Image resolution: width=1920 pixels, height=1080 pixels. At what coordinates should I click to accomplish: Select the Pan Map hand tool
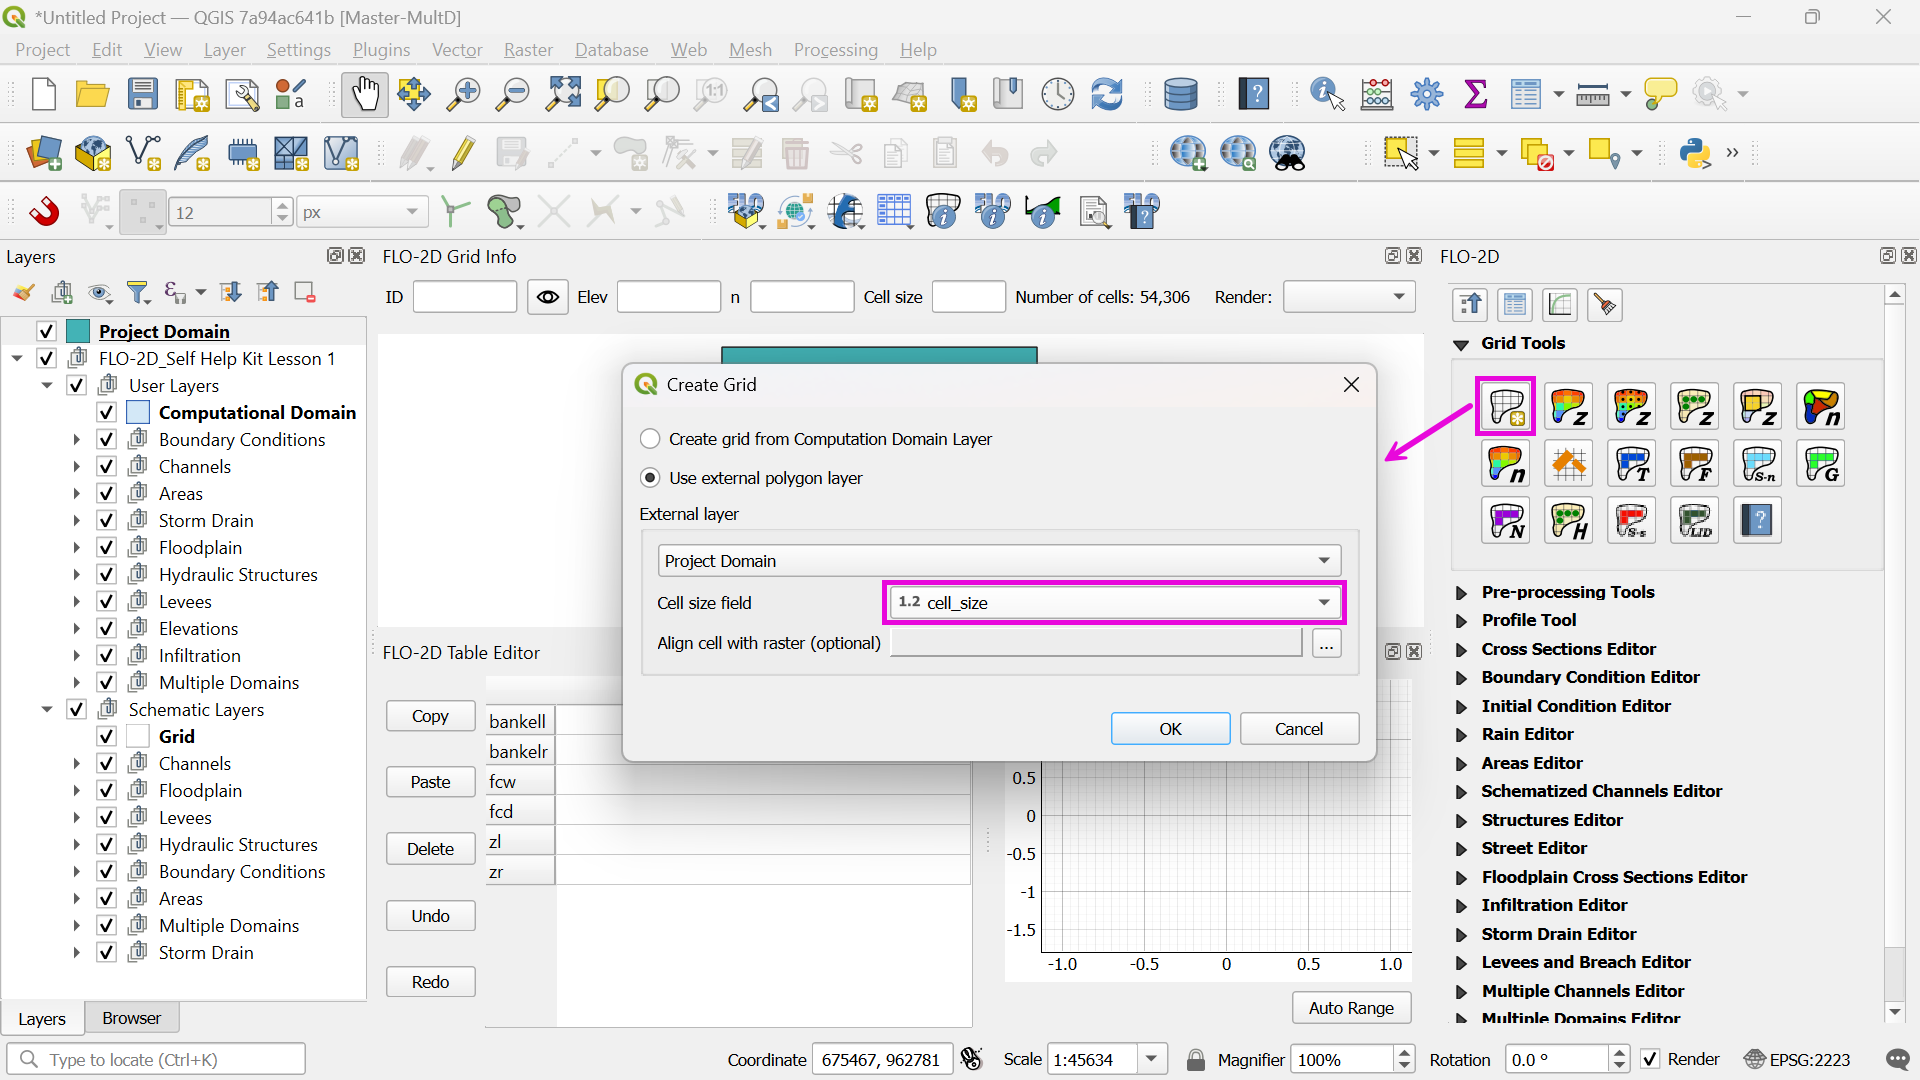[364, 94]
